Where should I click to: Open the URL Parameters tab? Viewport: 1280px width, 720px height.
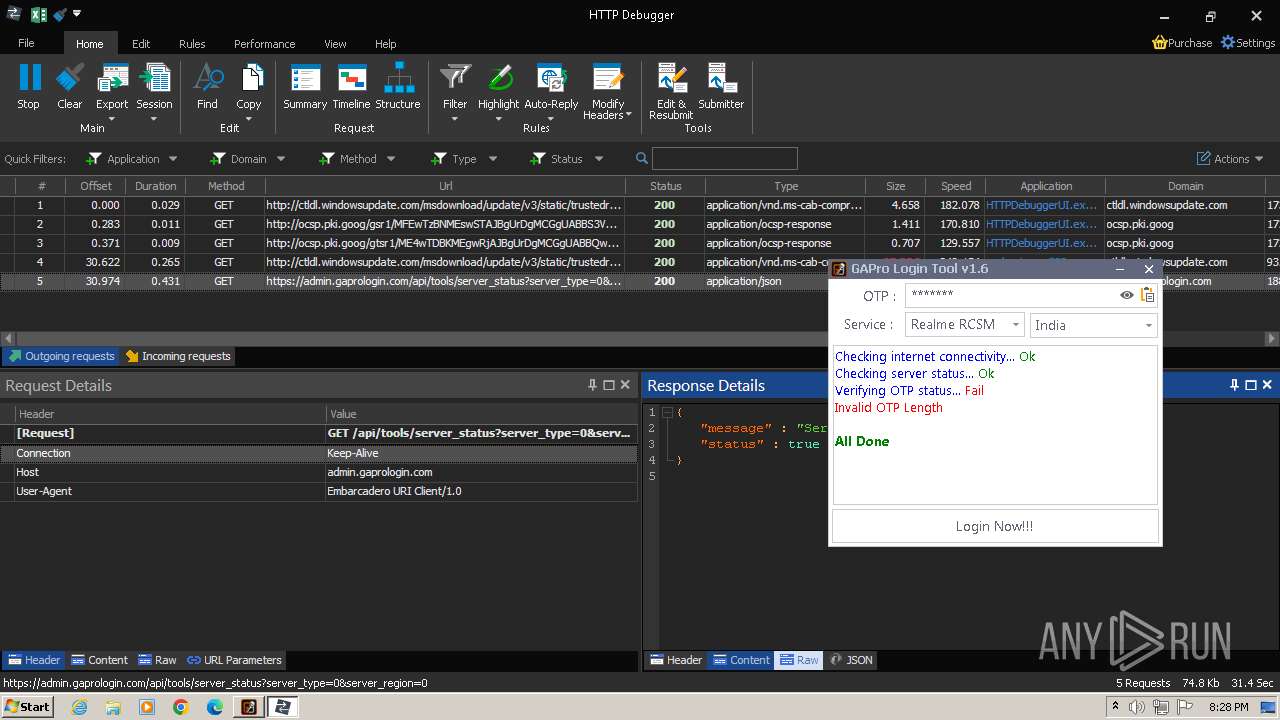(x=234, y=660)
